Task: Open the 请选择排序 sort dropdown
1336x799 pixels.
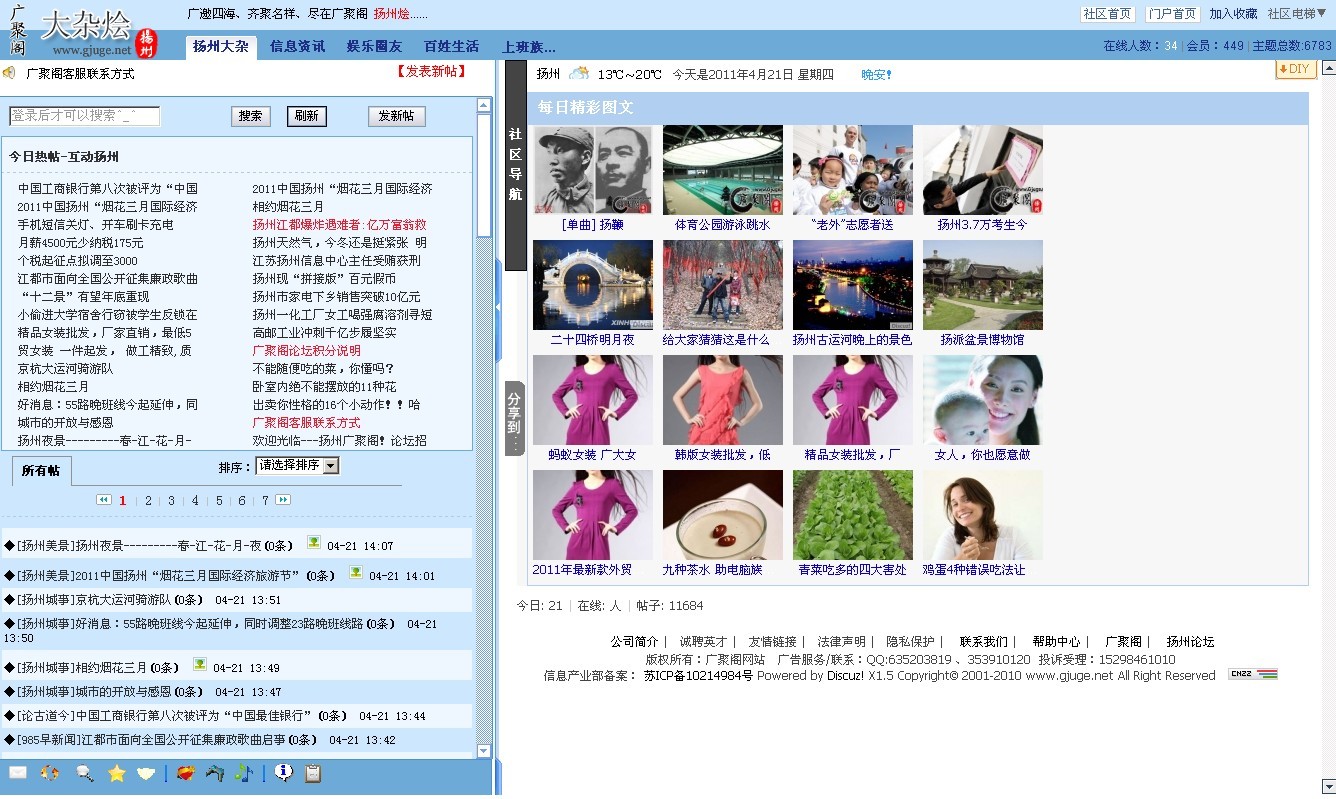Action: [298, 465]
